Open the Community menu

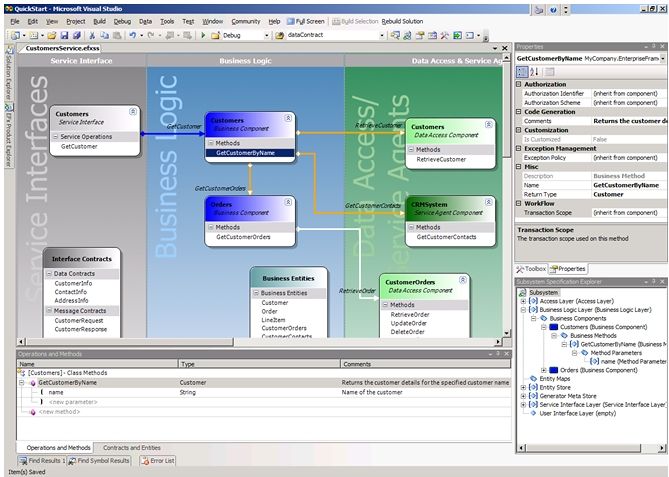[246, 21]
